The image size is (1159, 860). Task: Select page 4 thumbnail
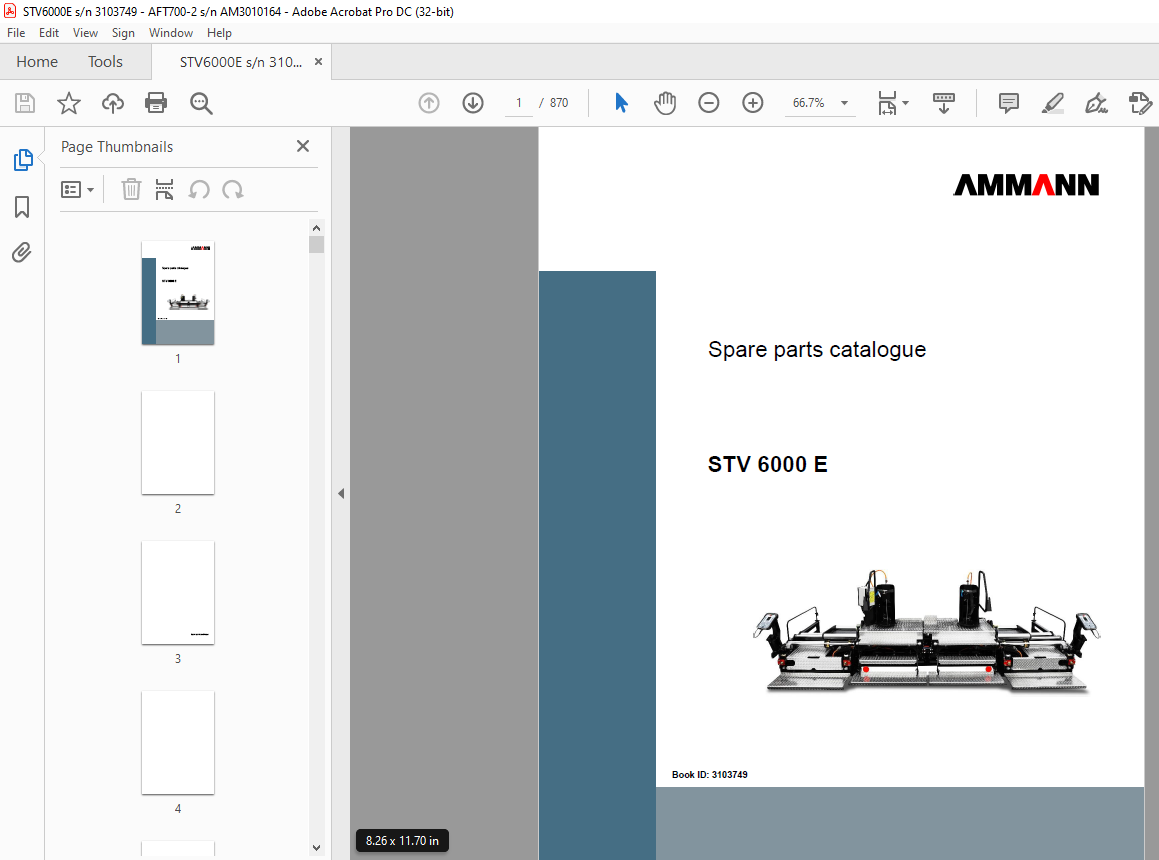178,743
